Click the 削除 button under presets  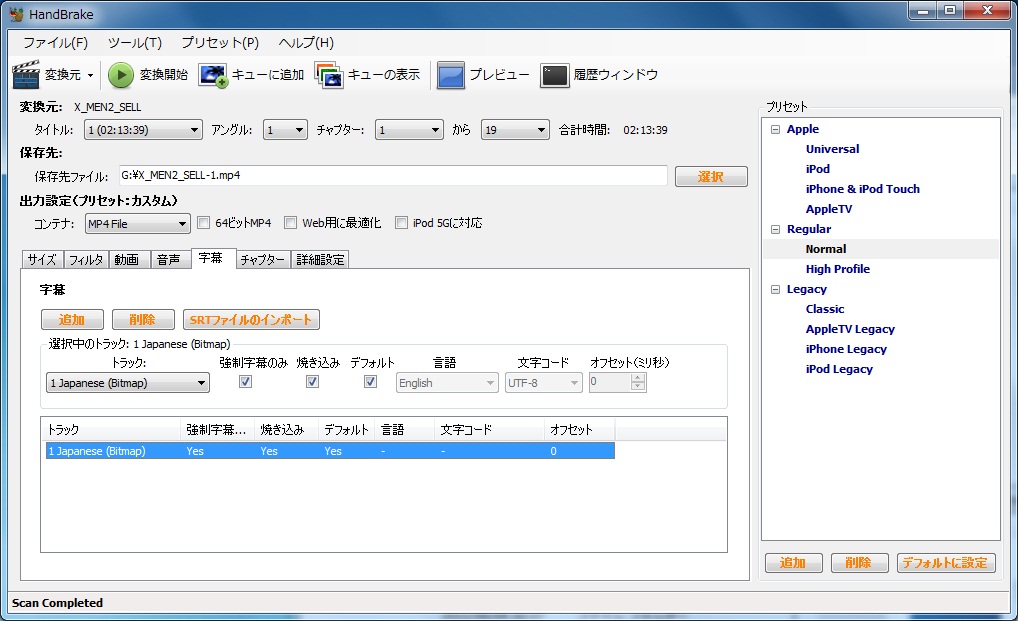pos(859,563)
